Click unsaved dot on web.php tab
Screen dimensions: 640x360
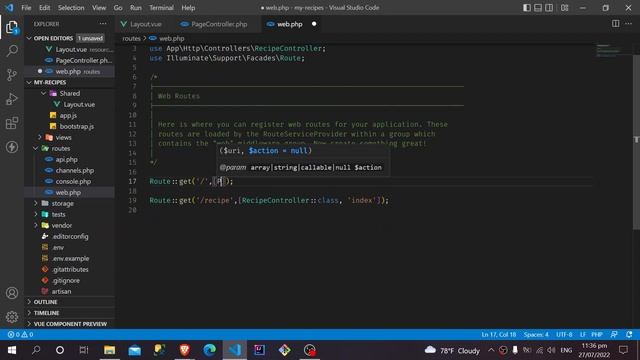(x=314, y=24)
